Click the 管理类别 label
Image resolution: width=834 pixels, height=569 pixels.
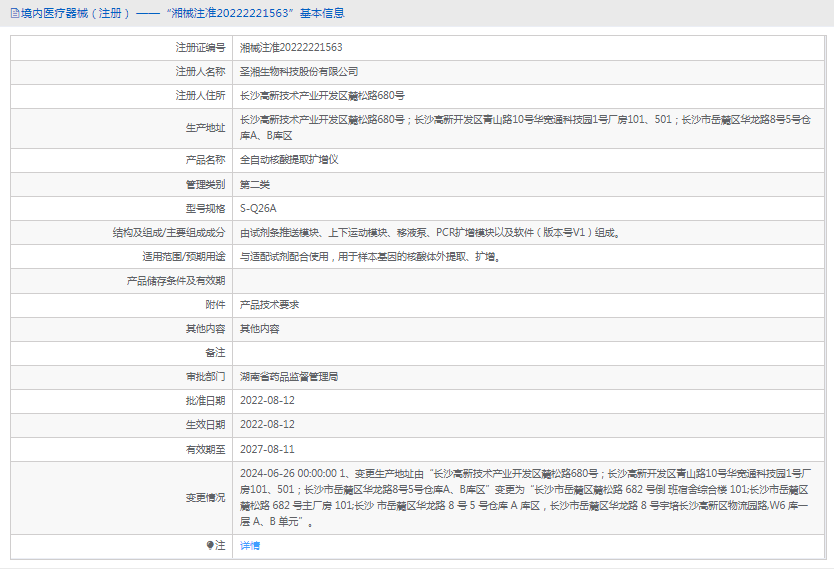click(x=205, y=185)
